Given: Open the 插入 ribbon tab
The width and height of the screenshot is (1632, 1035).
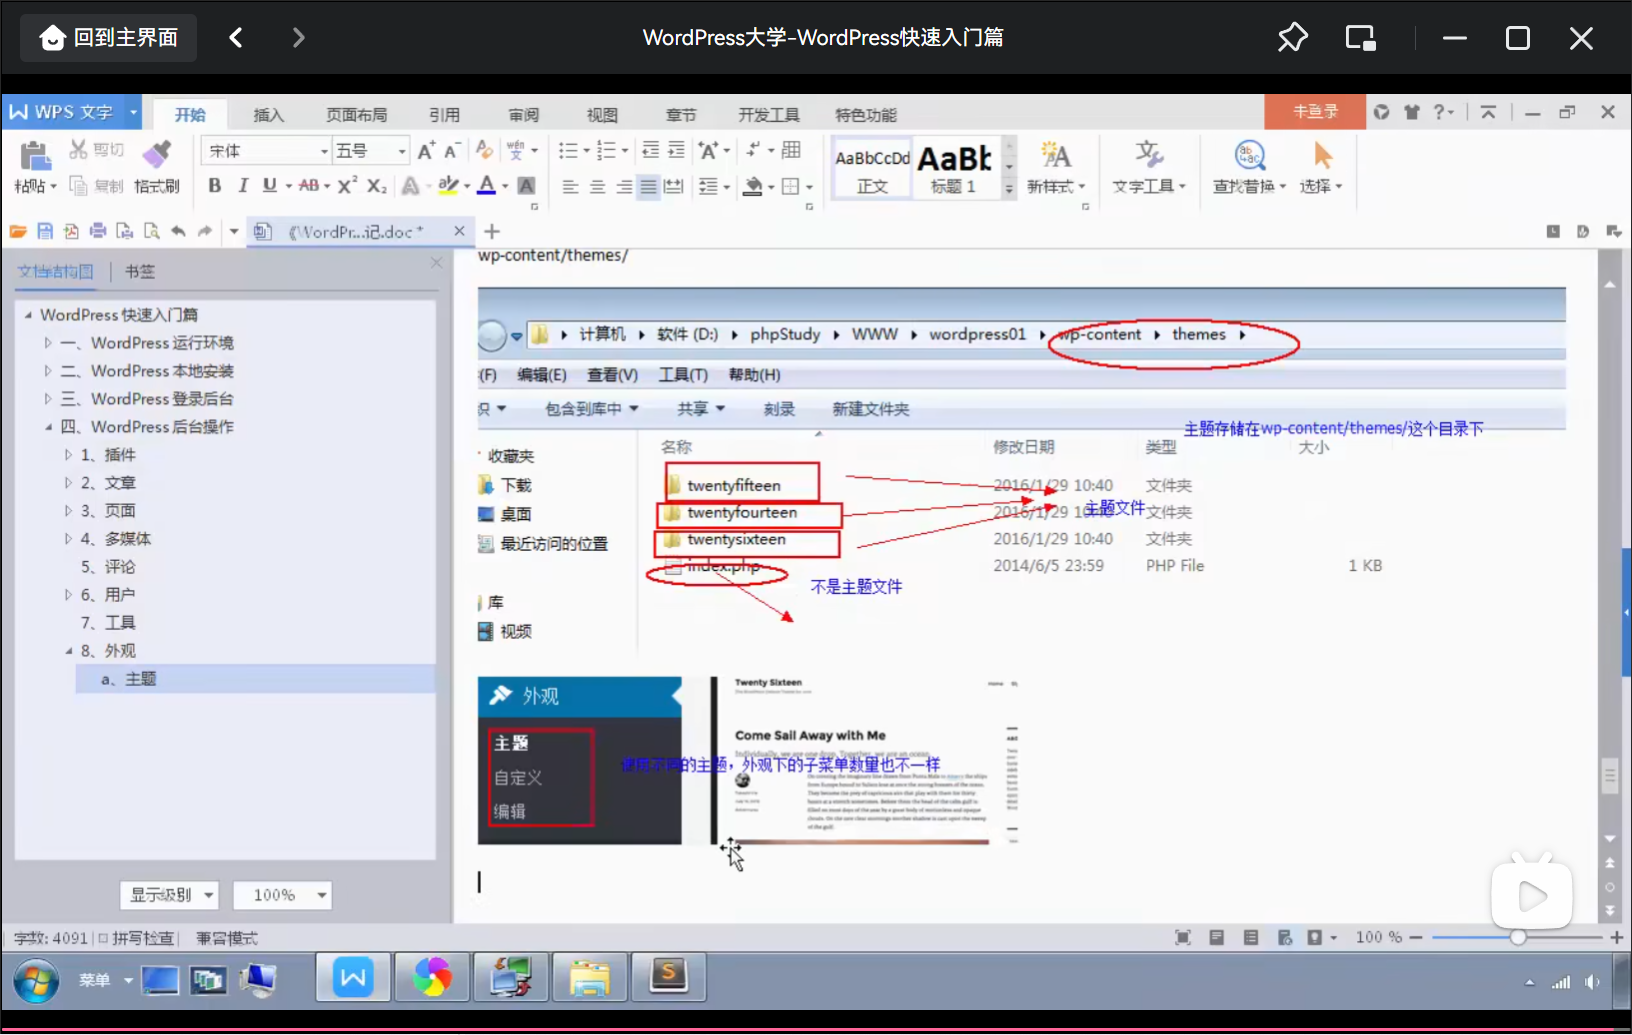Looking at the screenshot, I should 268,115.
